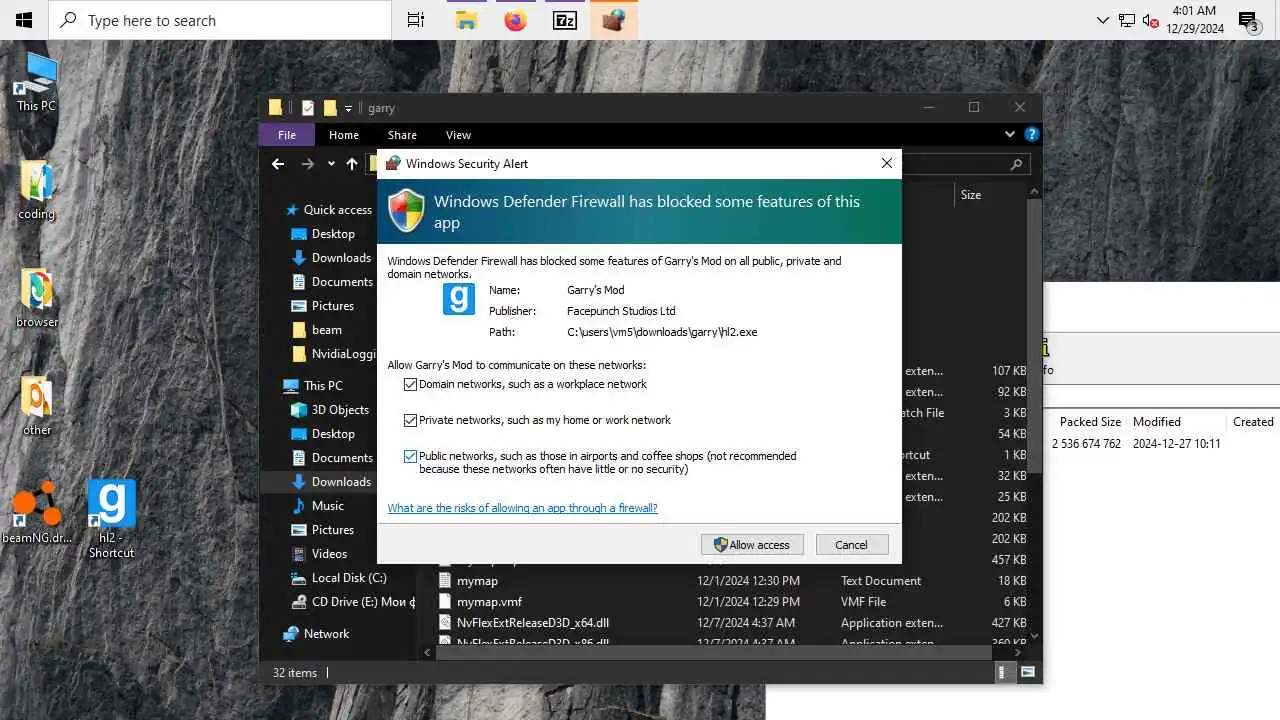Screen dimensions: 1280x720
Task: Go back in File Explorer
Action: tap(278, 164)
